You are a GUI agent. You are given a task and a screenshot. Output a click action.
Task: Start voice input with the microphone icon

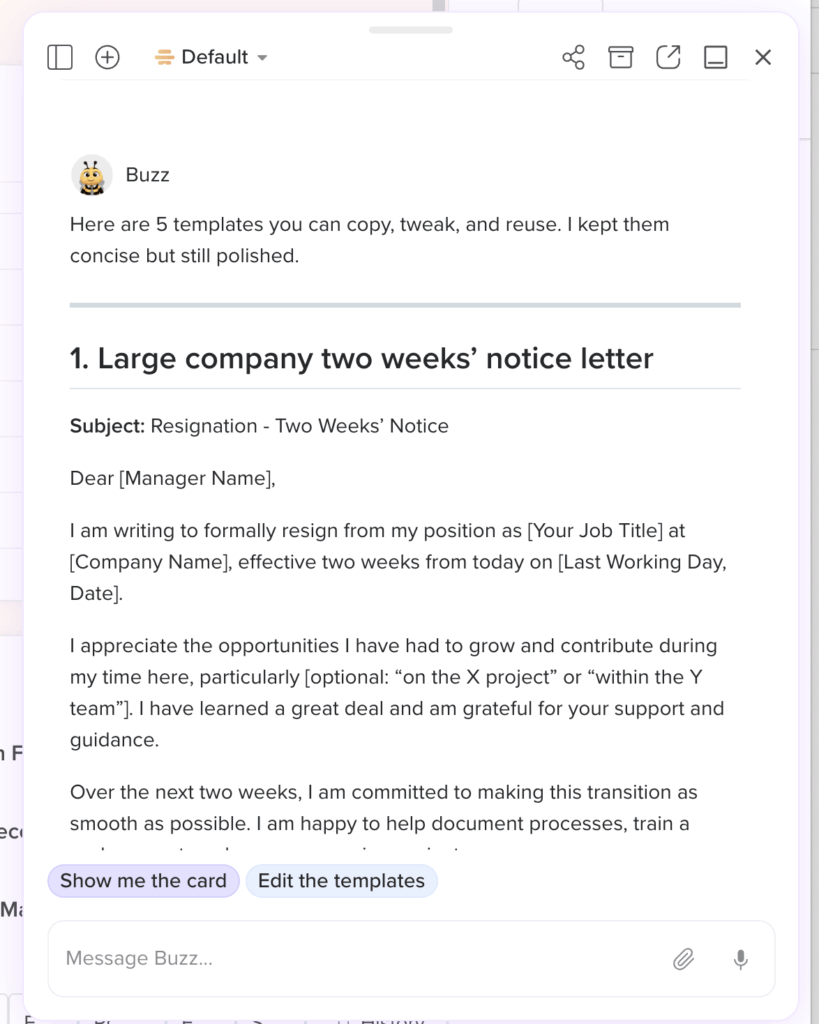click(740, 960)
